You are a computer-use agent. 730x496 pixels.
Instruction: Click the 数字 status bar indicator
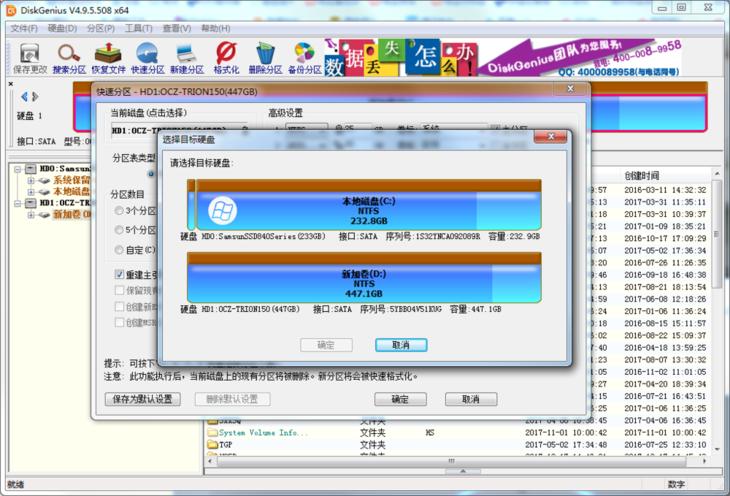[x=676, y=484]
